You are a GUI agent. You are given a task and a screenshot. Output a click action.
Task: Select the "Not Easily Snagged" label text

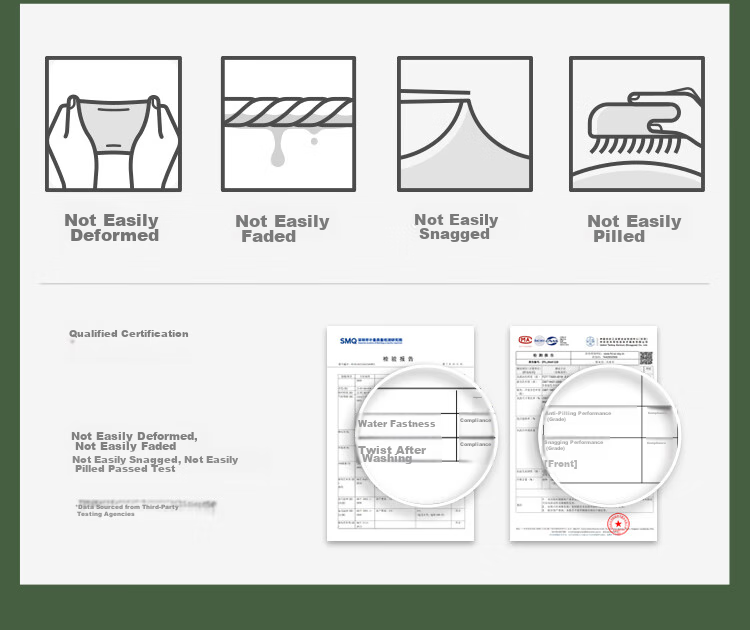click(456, 227)
